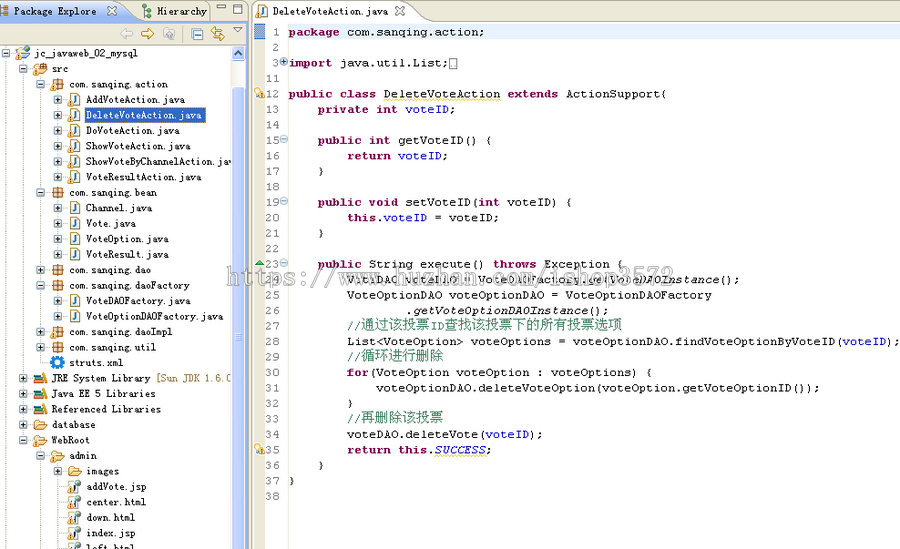Collapse the jc_javaweb_02_mysql project node
Image resolution: width=900 pixels, height=549 pixels.
6,53
